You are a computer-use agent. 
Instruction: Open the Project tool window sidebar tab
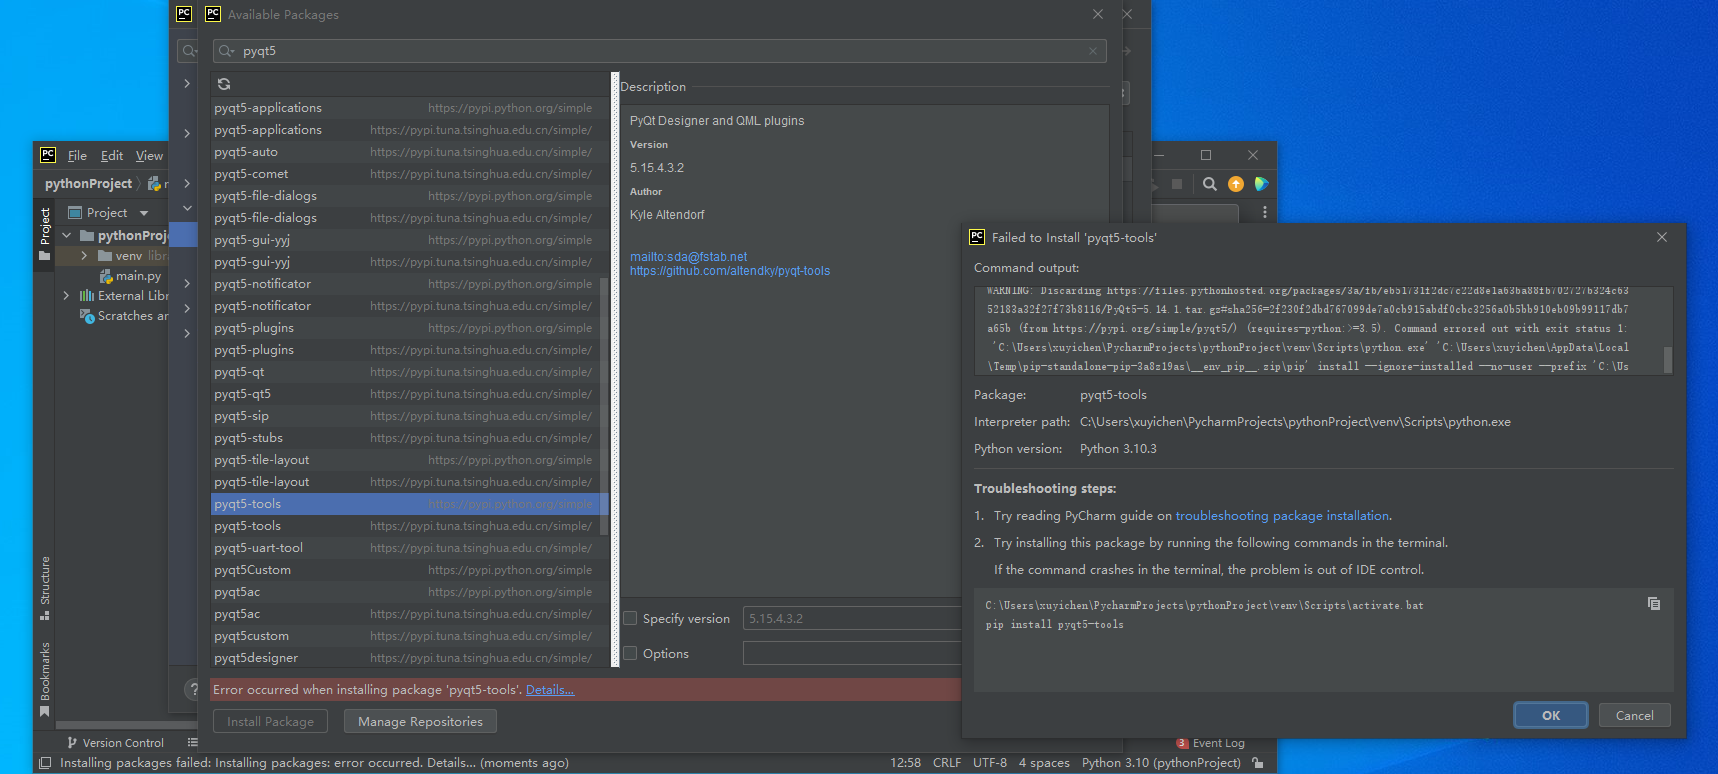(x=44, y=233)
